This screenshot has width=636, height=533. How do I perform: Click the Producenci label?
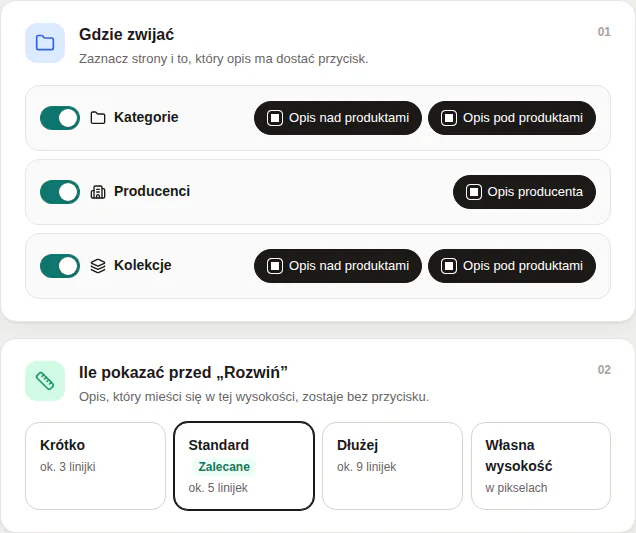click(152, 191)
